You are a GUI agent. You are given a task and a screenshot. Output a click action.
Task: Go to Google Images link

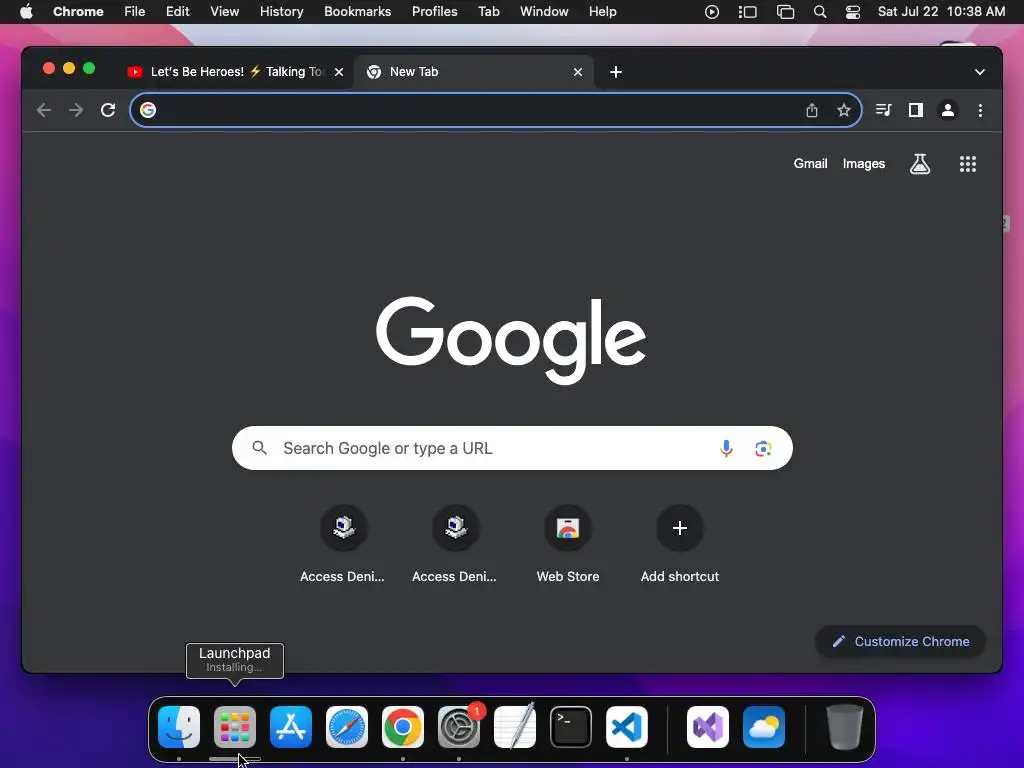(863, 164)
